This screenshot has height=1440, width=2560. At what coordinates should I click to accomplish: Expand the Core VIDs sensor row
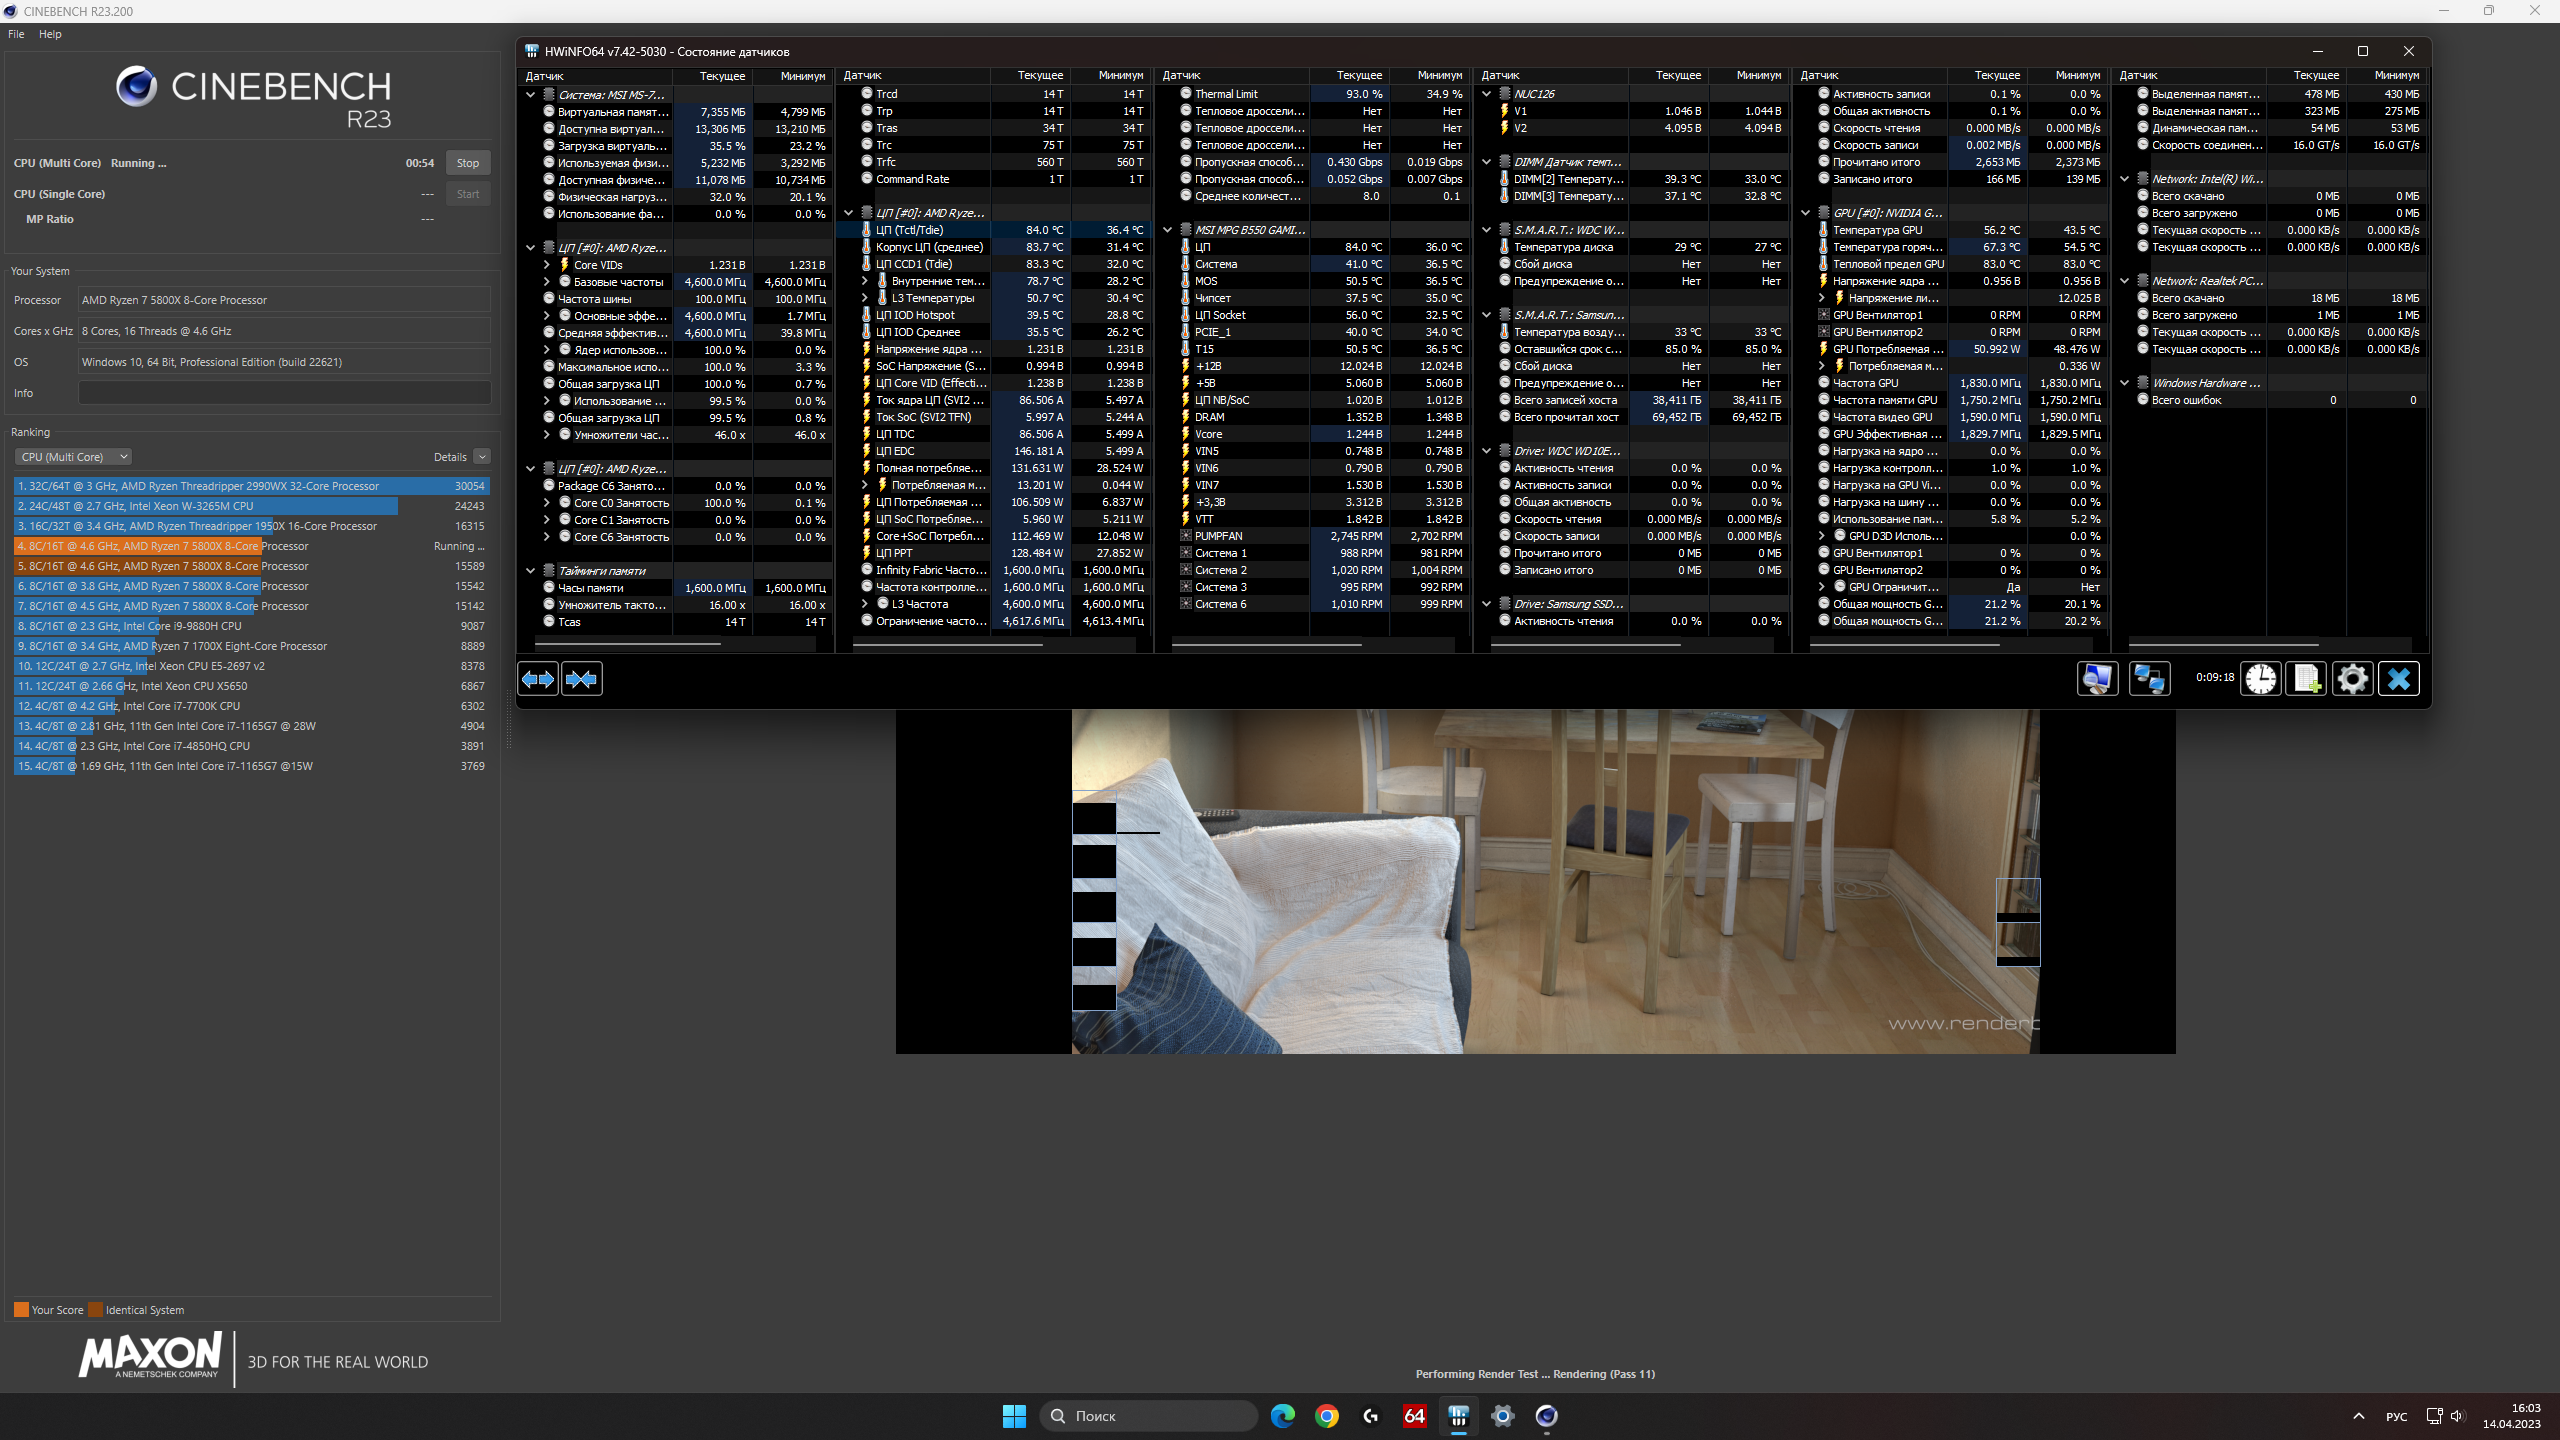coord(547,265)
